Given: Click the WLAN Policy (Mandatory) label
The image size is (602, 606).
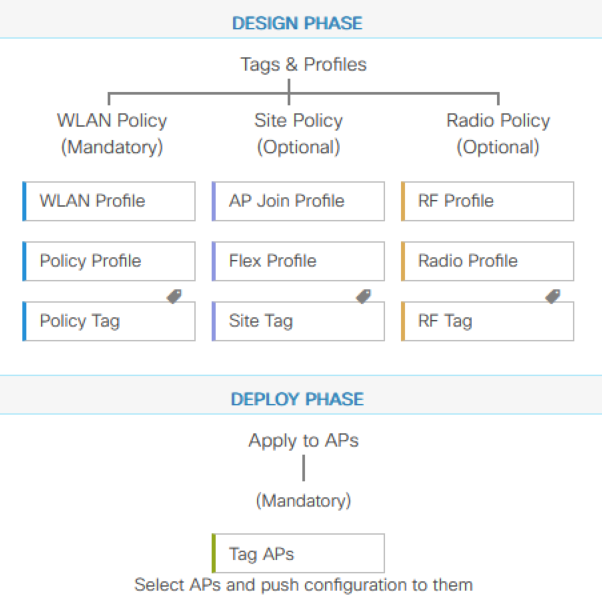Looking at the screenshot, I should pyautogui.click(x=112, y=134).
